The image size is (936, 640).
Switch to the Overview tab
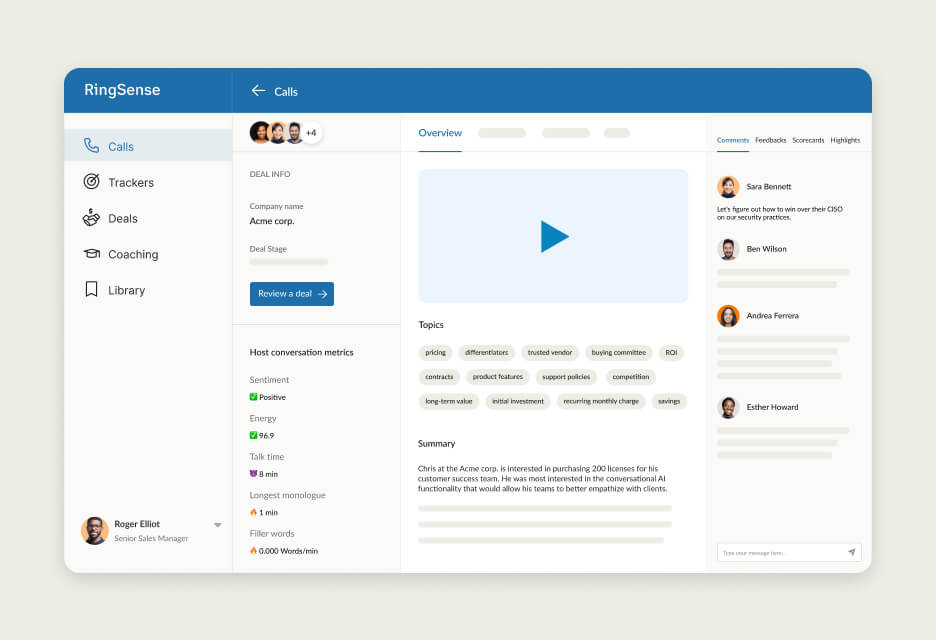[440, 133]
